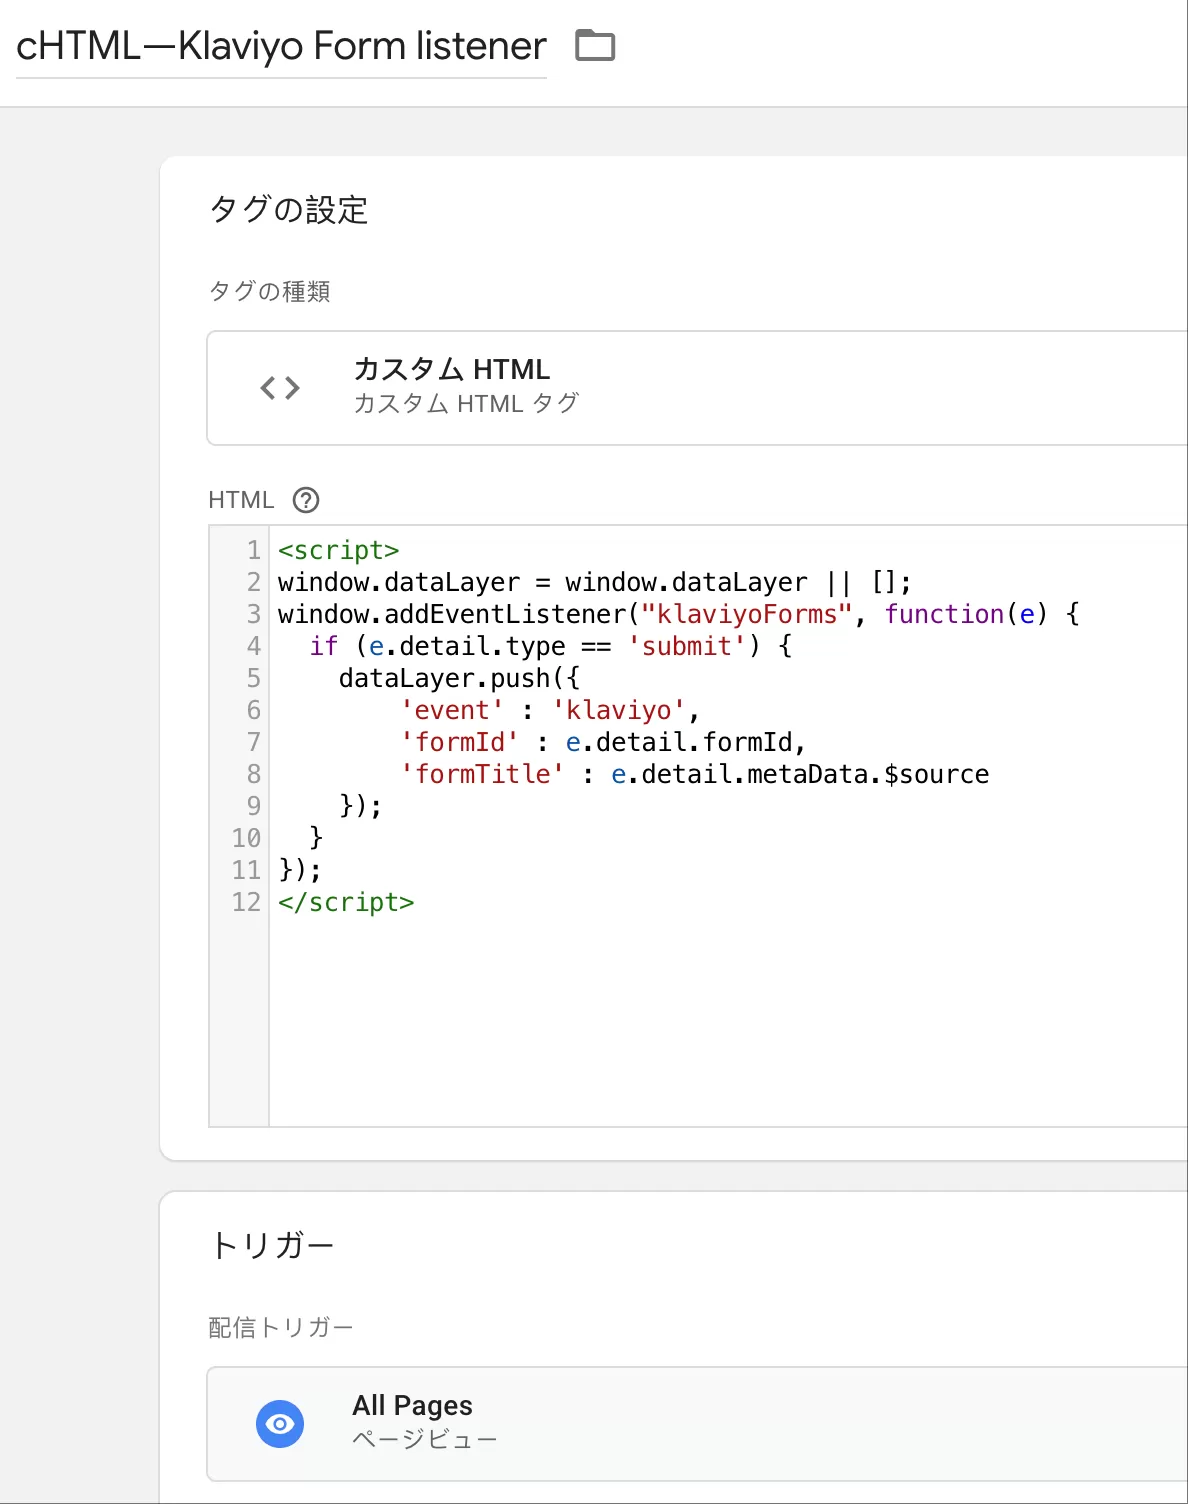Click the トリガー section heading
This screenshot has width=1188, height=1504.
272,1246
